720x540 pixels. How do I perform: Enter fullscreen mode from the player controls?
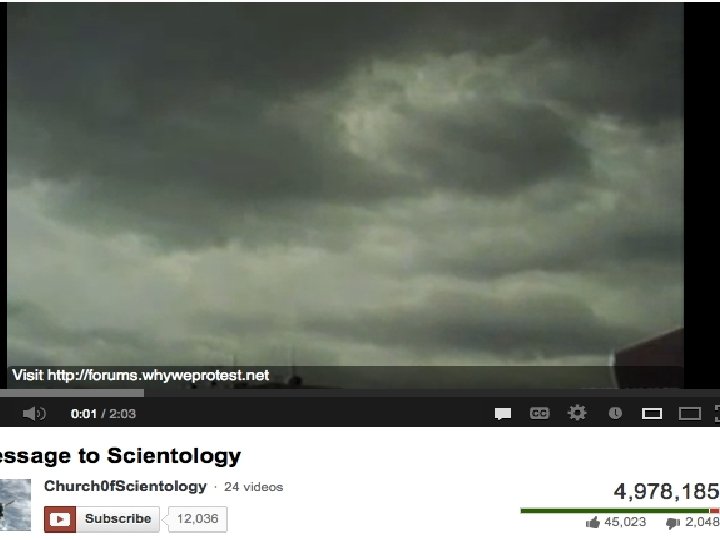tap(717, 414)
